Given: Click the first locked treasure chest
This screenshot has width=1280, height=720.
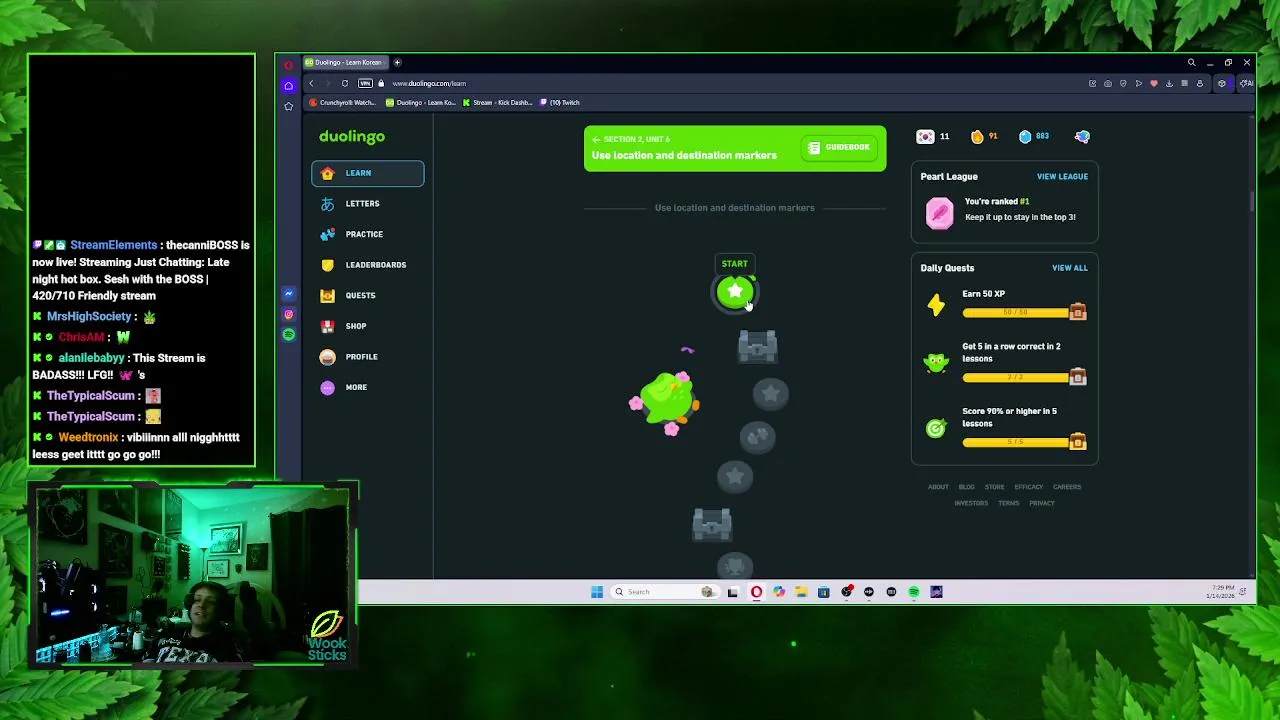Looking at the screenshot, I should (757, 347).
